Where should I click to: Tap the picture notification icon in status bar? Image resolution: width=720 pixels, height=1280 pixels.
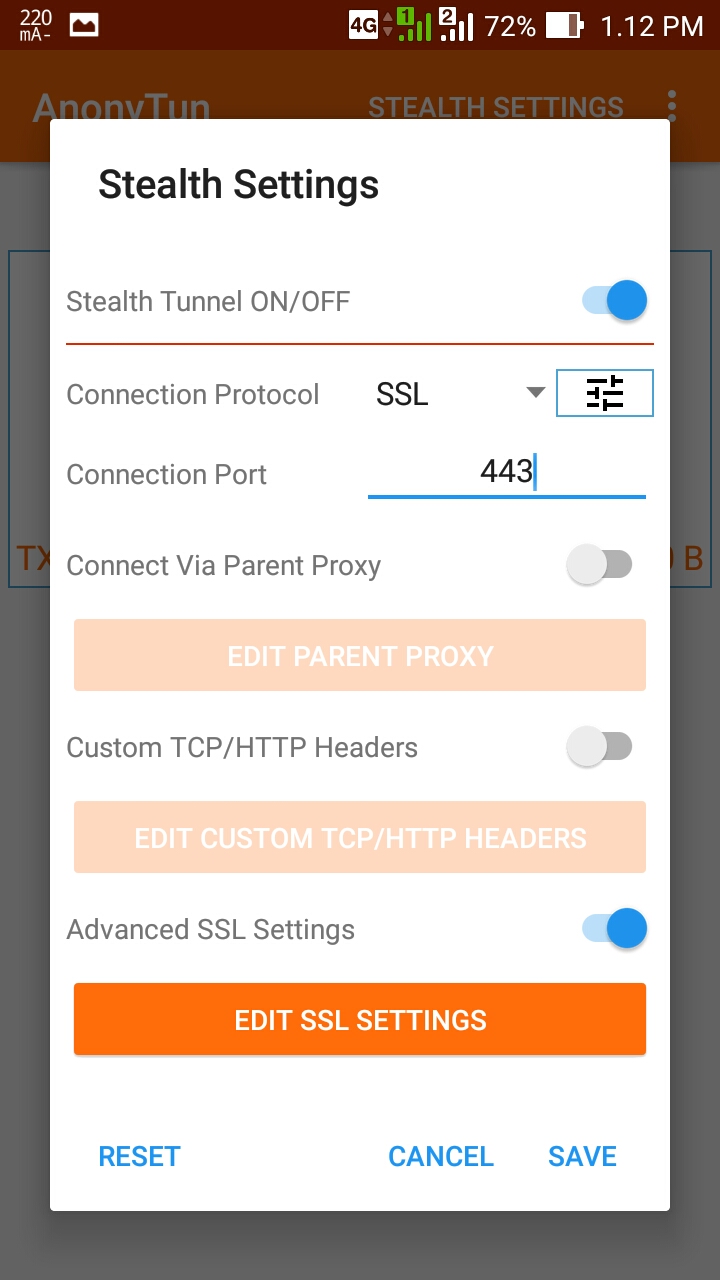click(x=85, y=26)
